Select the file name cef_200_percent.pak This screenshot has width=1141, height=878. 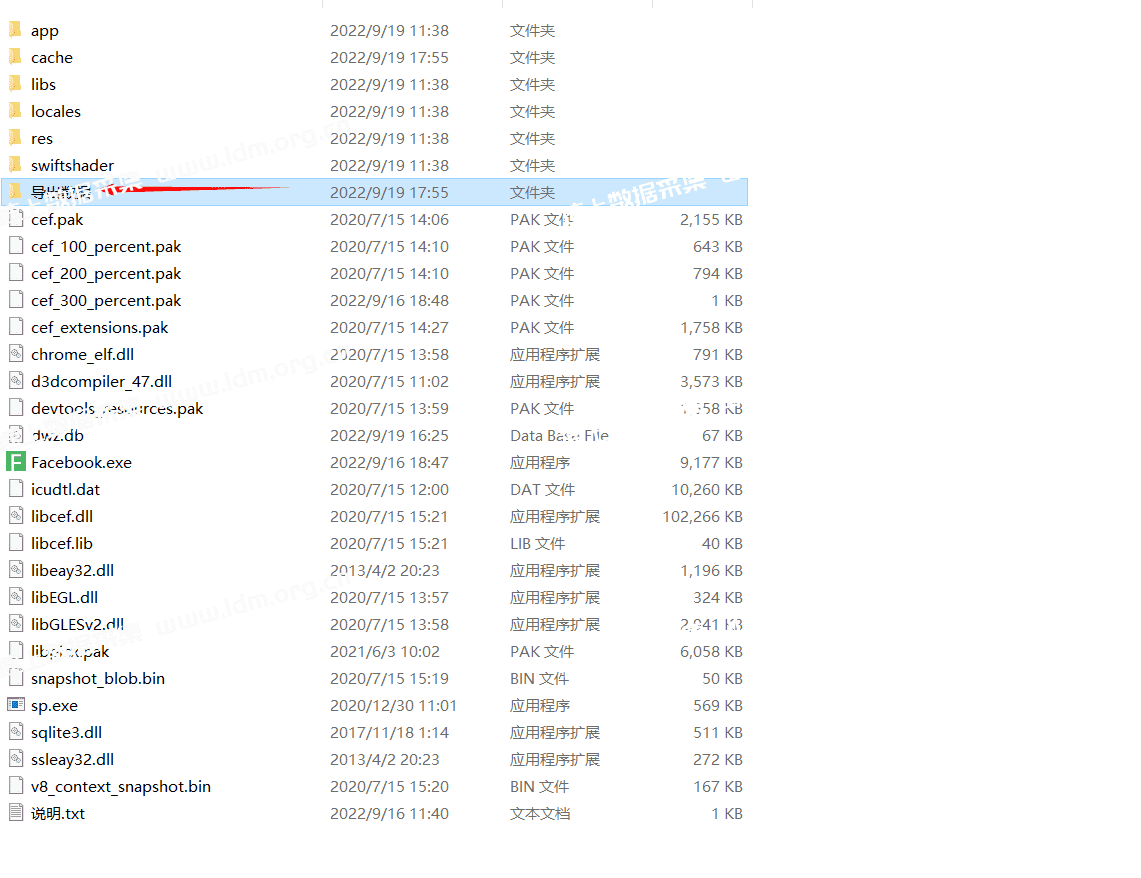click(x=106, y=274)
